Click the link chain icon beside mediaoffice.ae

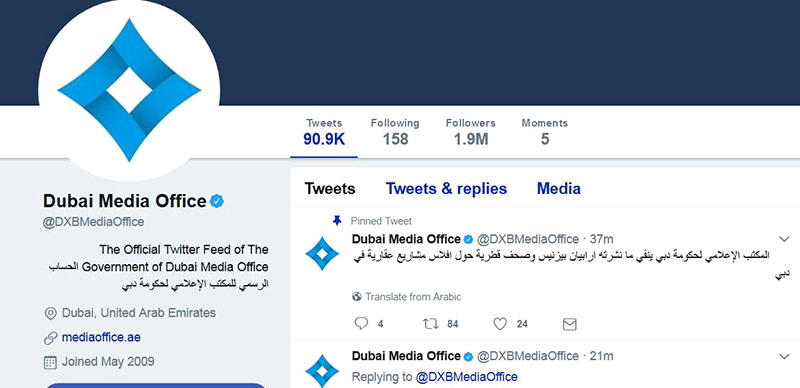pyautogui.click(x=50, y=338)
